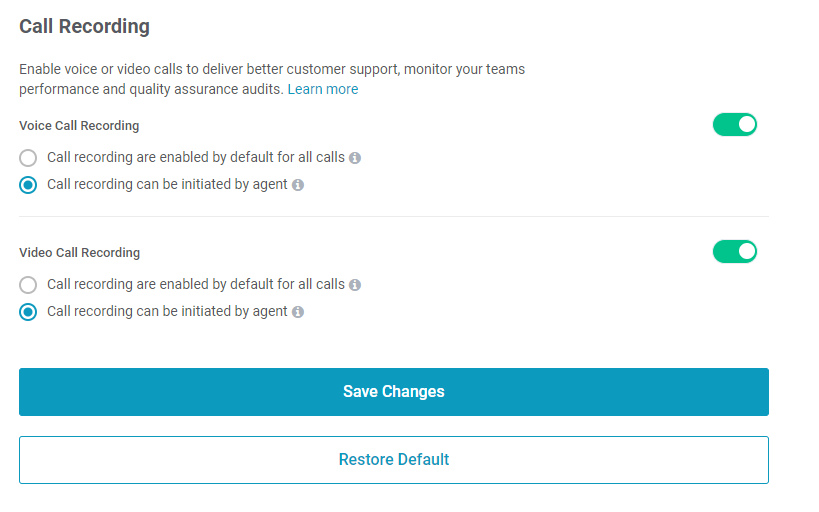Turn off the Video Call Recording switch
819x512 pixels.
point(734,252)
